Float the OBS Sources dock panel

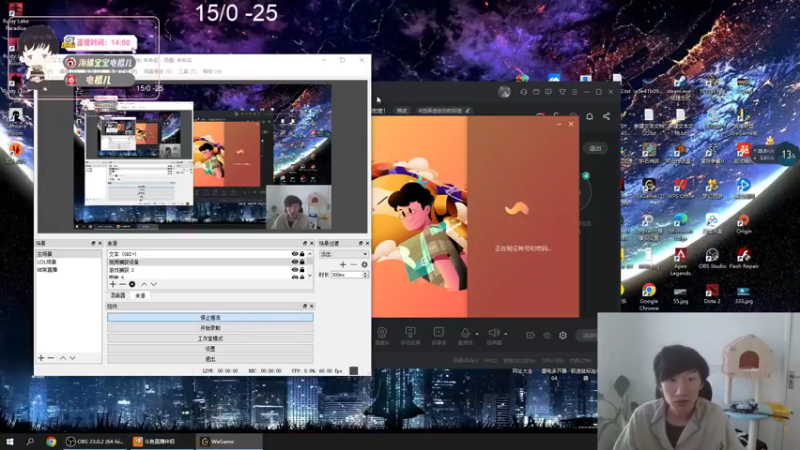point(305,243)
